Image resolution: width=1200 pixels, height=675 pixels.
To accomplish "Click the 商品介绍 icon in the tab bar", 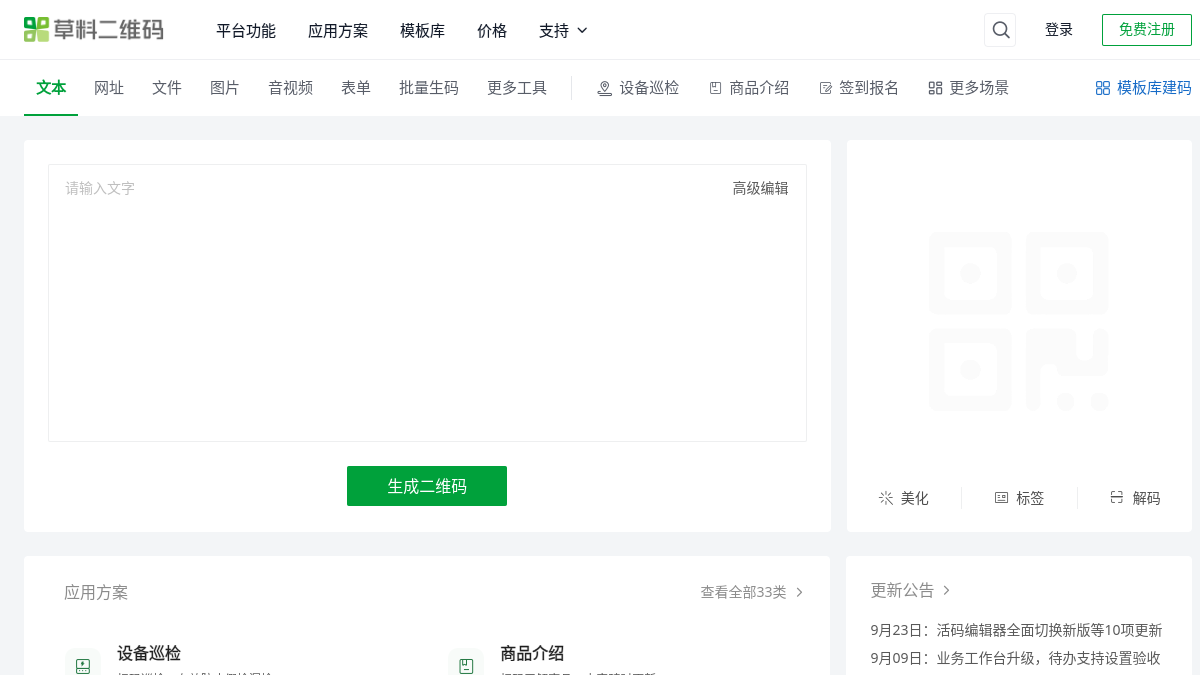I will point(715,88).
